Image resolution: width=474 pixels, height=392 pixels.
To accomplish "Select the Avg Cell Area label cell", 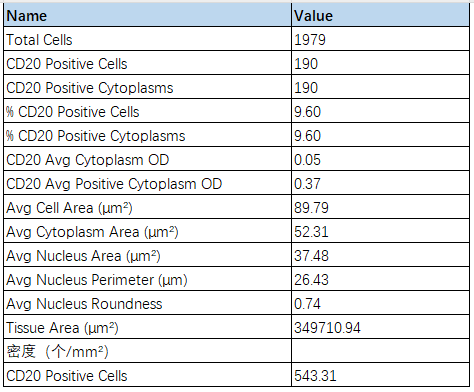I will click(x=148, y=207).
